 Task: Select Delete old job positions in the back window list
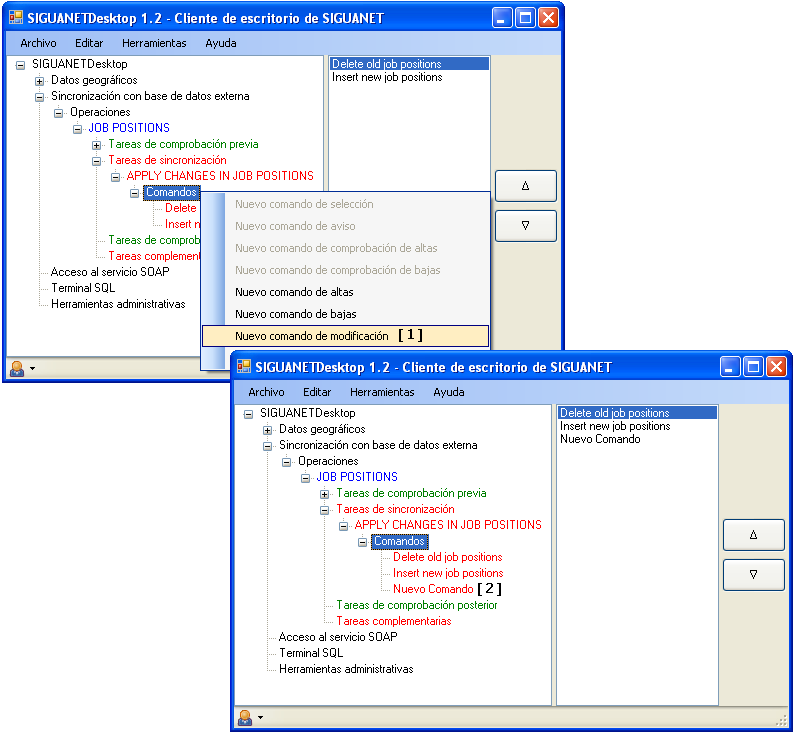tap(409, 64)
